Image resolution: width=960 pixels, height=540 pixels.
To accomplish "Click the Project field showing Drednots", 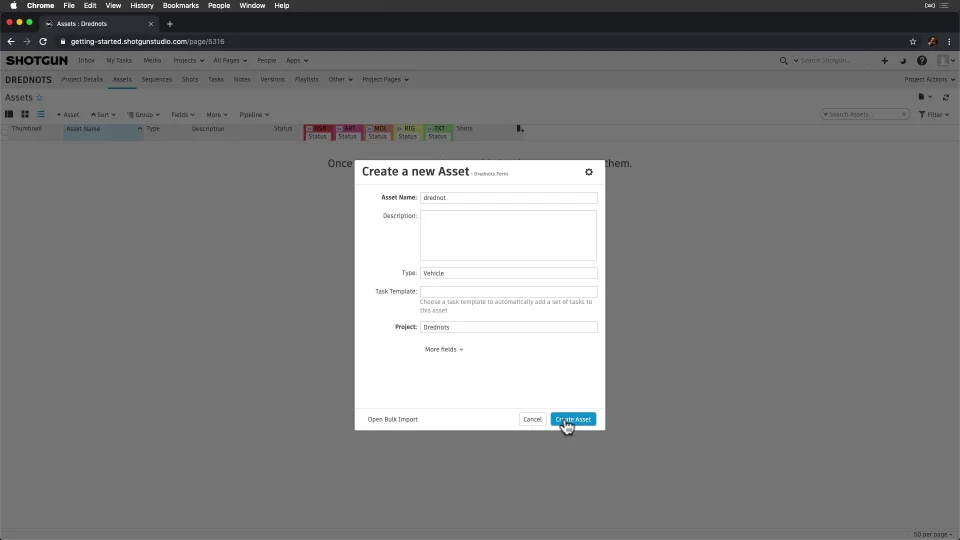I will point(508,327).
